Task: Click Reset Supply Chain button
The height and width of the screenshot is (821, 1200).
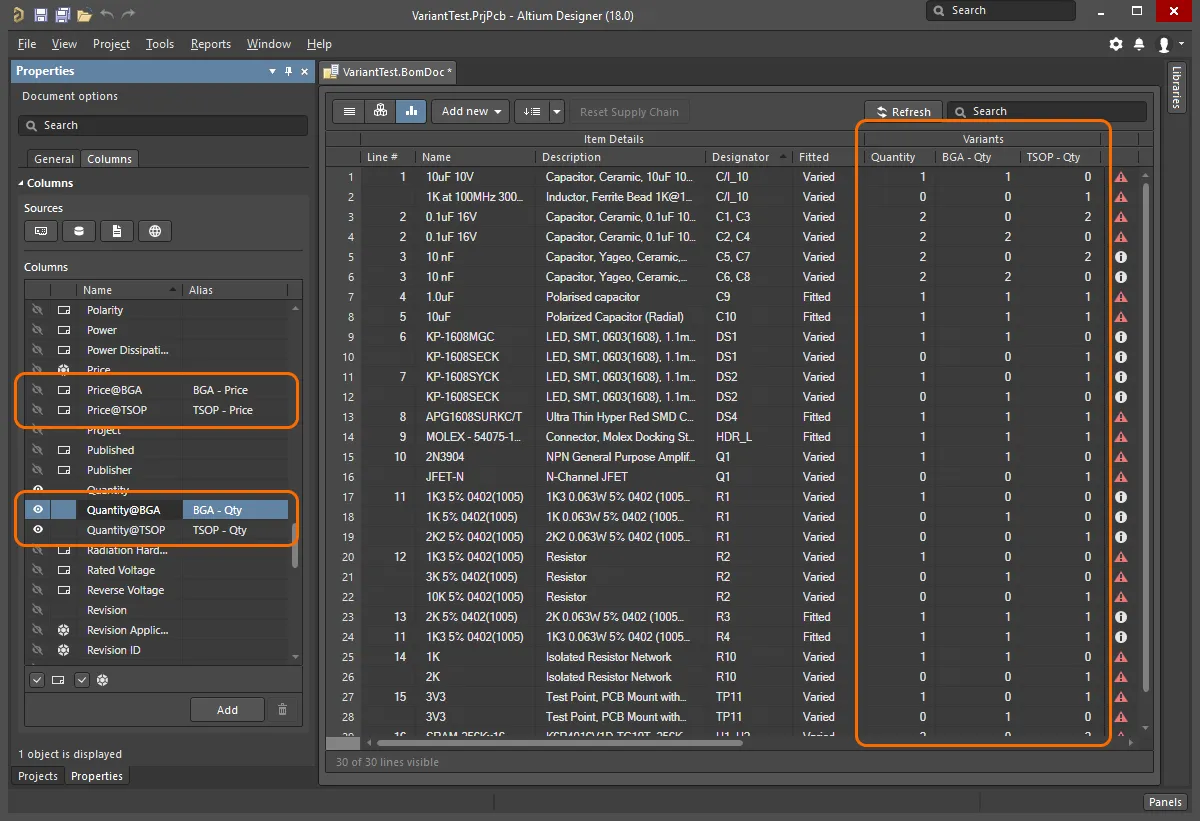Action: tap(629, 112)
